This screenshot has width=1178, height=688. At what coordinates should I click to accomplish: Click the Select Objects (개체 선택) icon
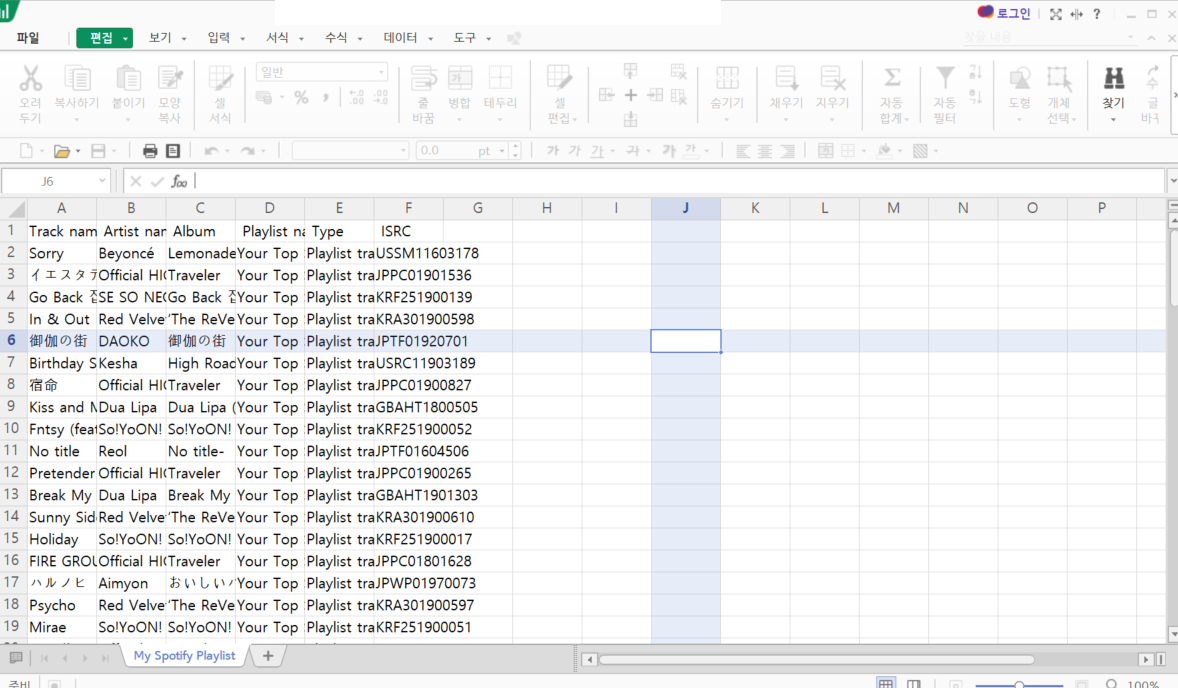[1059, 78]
